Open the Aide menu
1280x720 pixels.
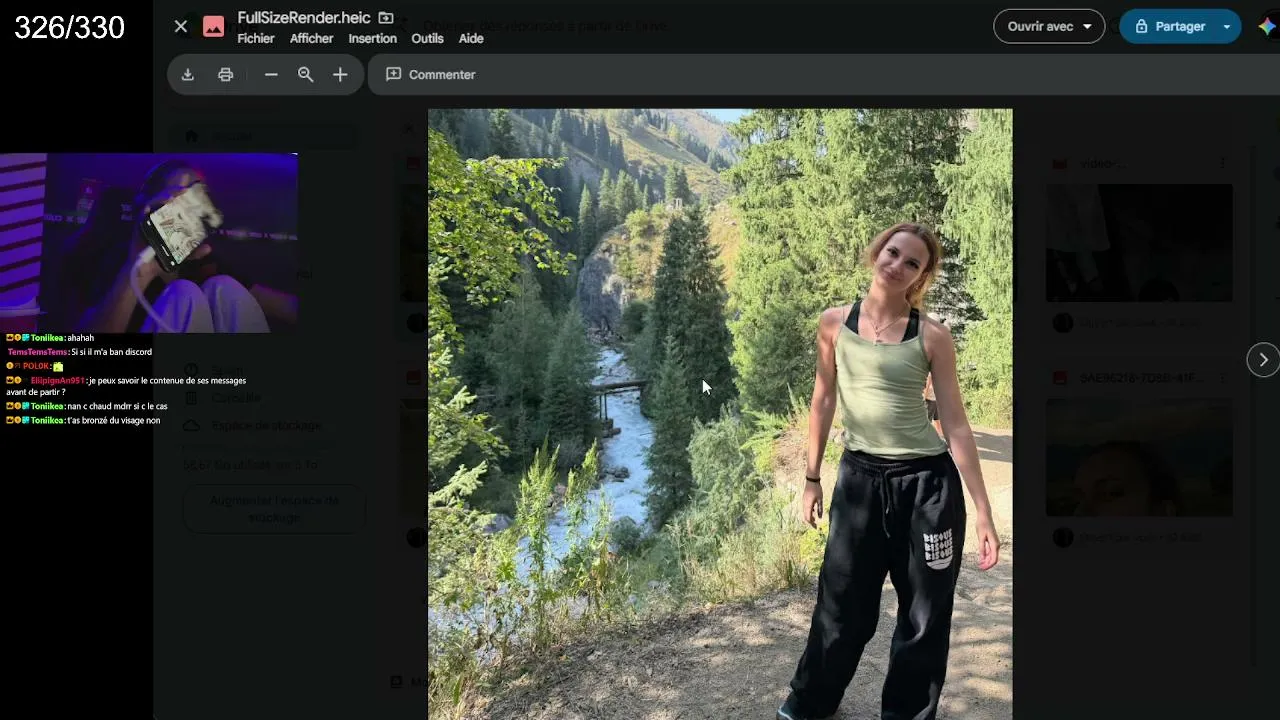tap(471, 39)
